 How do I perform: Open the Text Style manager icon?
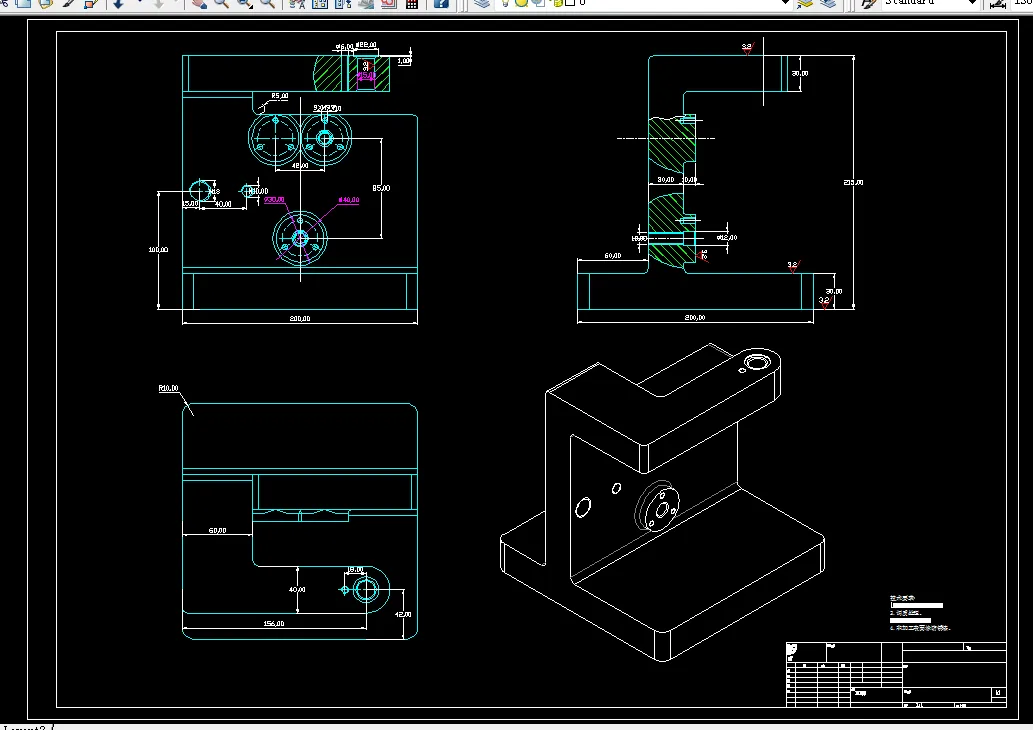tap(868, 3)
